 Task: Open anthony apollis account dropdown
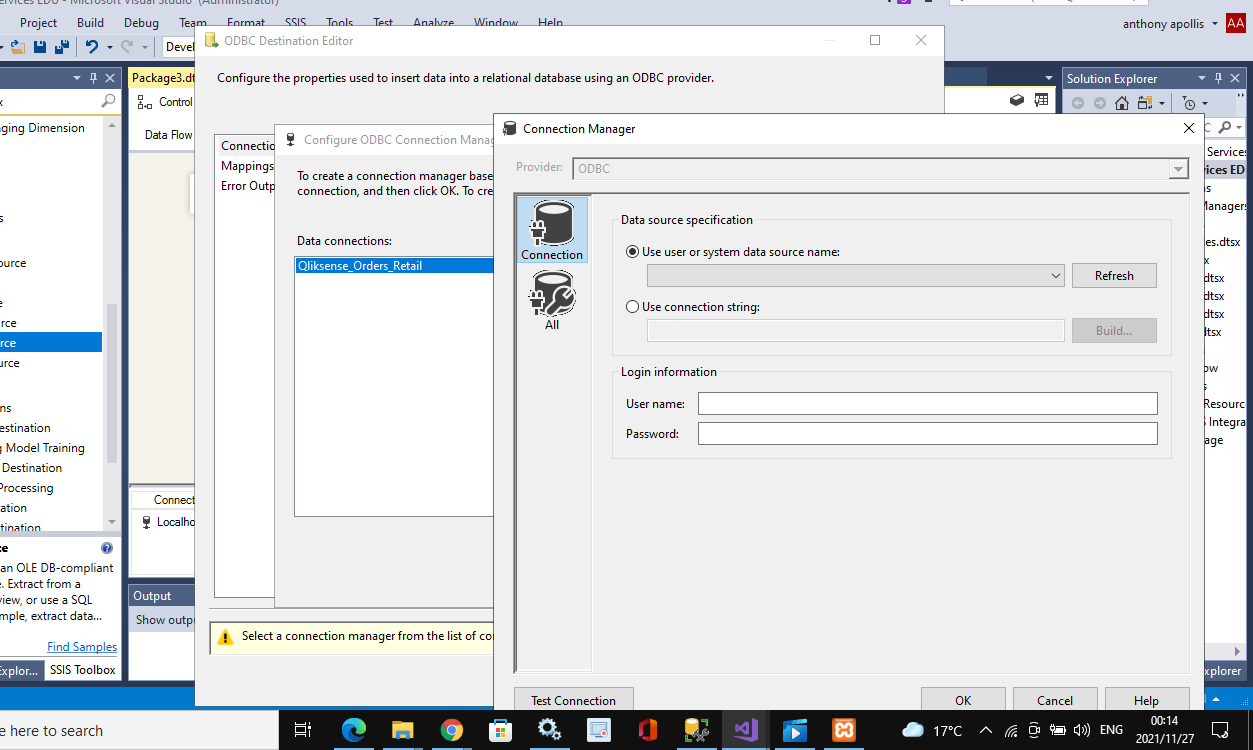pos(1214,23)
